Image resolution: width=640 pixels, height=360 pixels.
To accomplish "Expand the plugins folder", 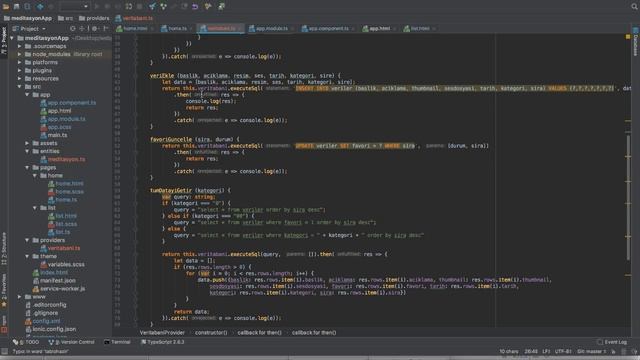I will (20, 71).
